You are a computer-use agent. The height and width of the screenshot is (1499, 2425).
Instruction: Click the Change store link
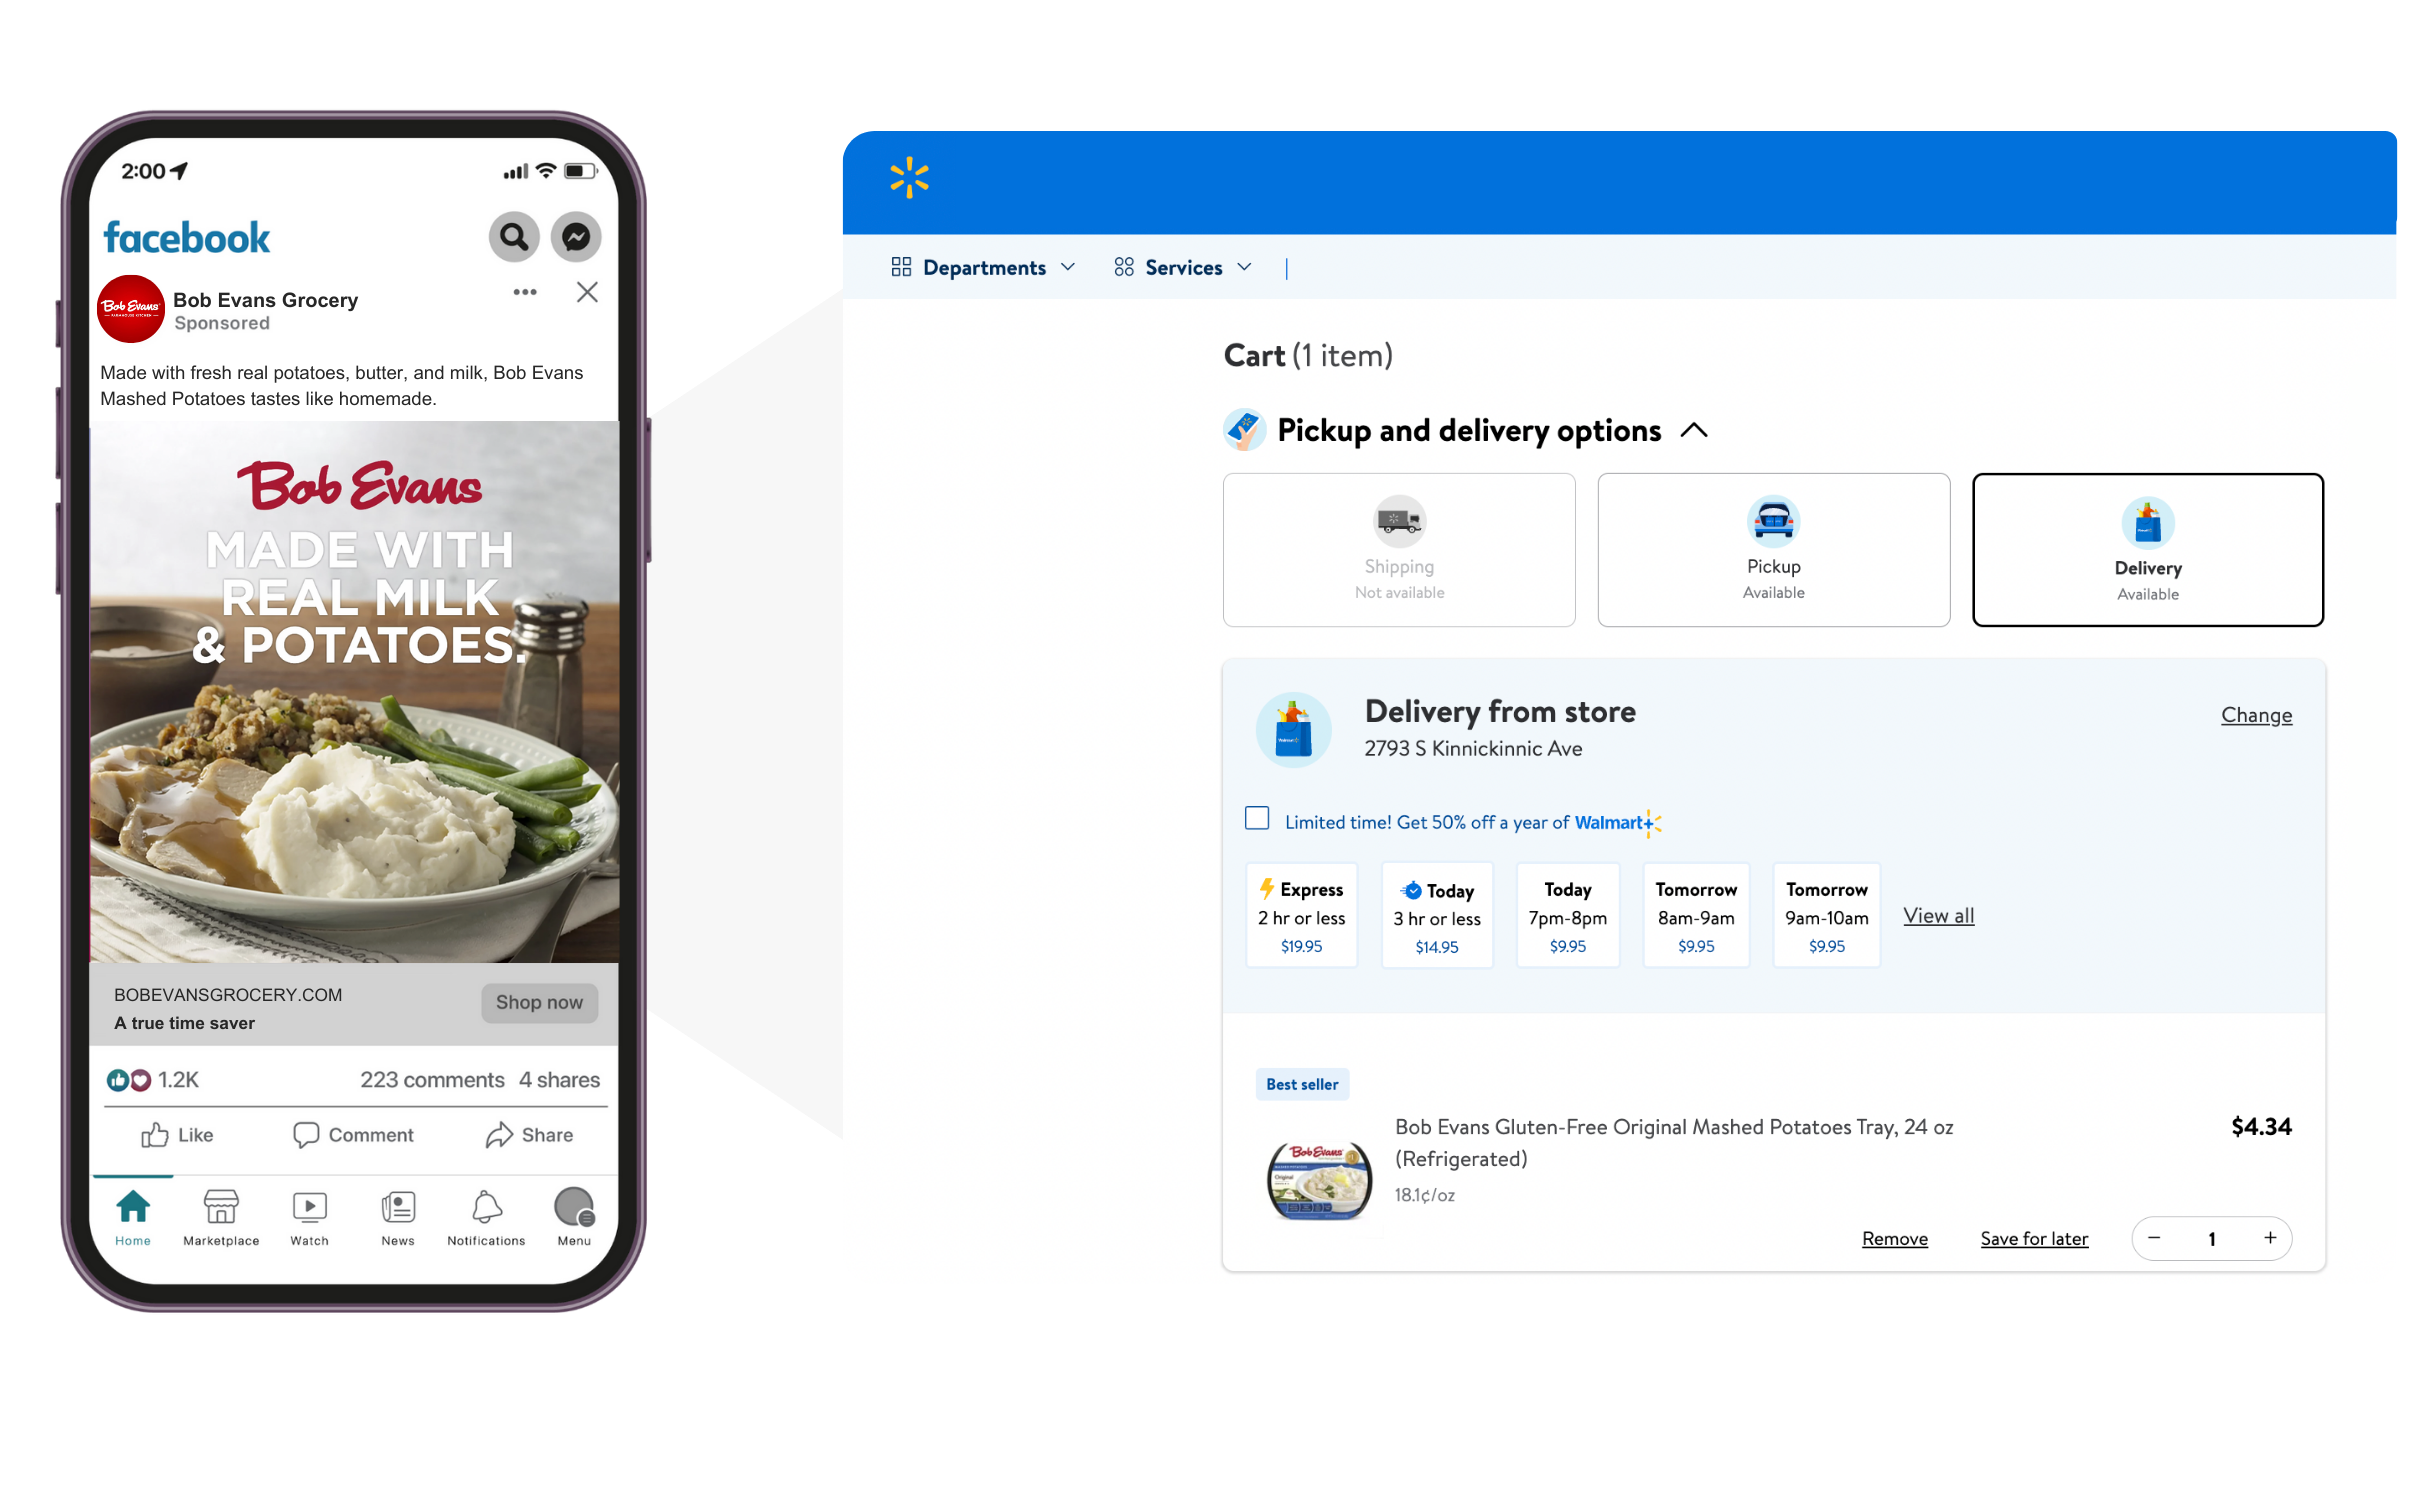pyautogui.click(x=2254, y=712)
